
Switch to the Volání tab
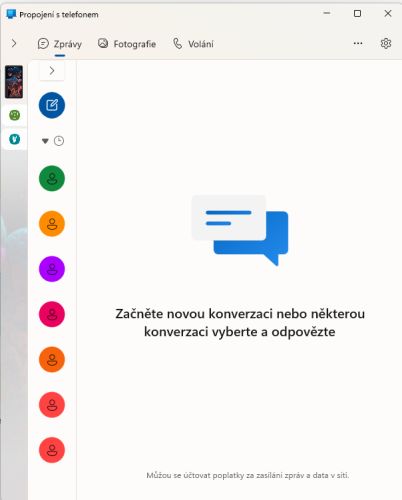[x=193, y=44]
